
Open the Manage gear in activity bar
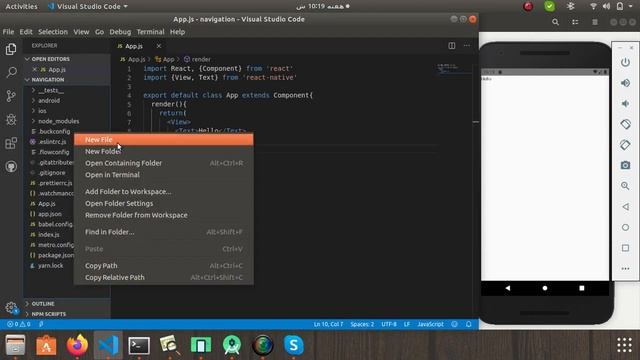click(x=11, y=307)
